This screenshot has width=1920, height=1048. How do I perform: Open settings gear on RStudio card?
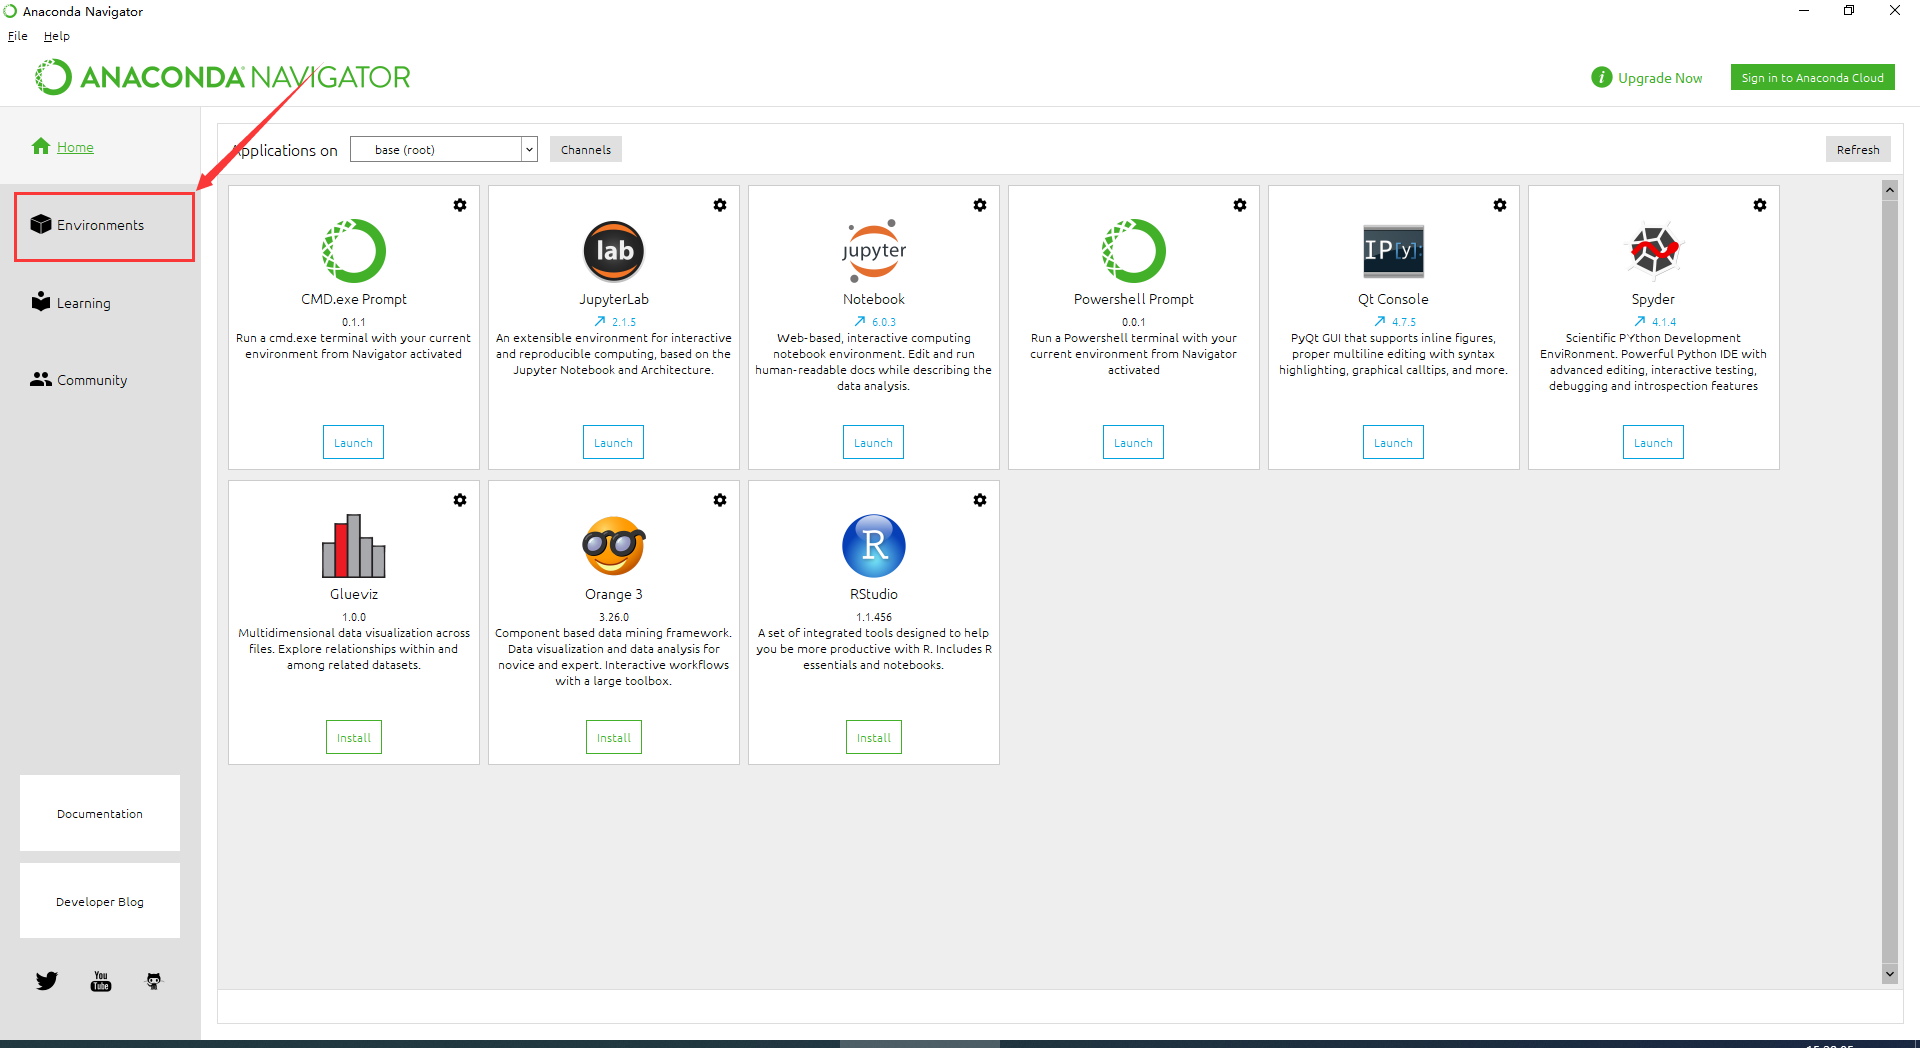[x=980, y=500]
